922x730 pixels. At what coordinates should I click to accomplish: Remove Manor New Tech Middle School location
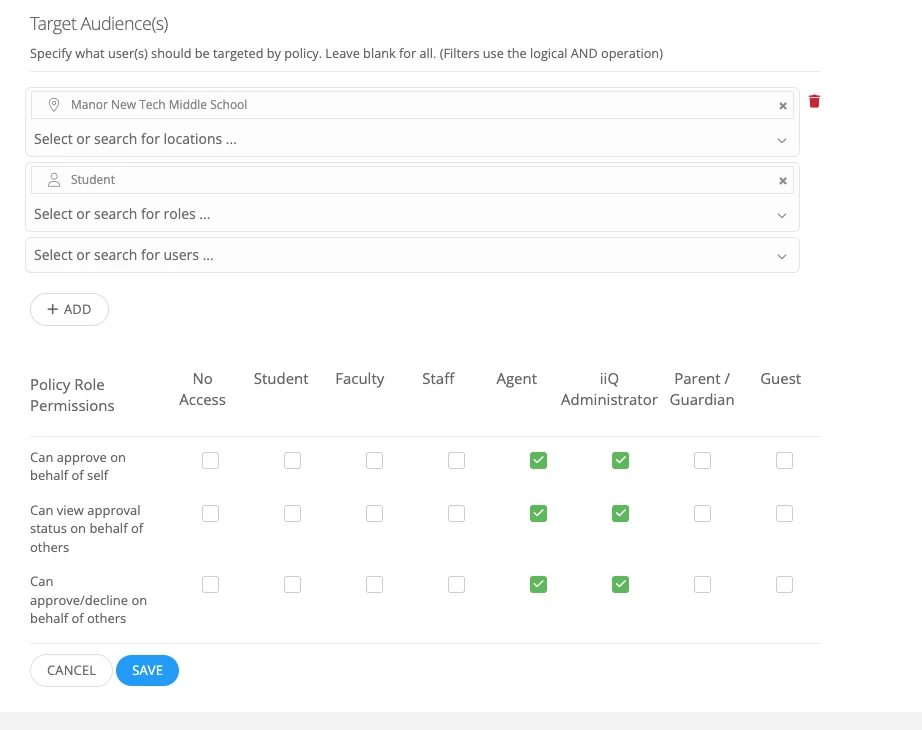[x=783, y=105]
